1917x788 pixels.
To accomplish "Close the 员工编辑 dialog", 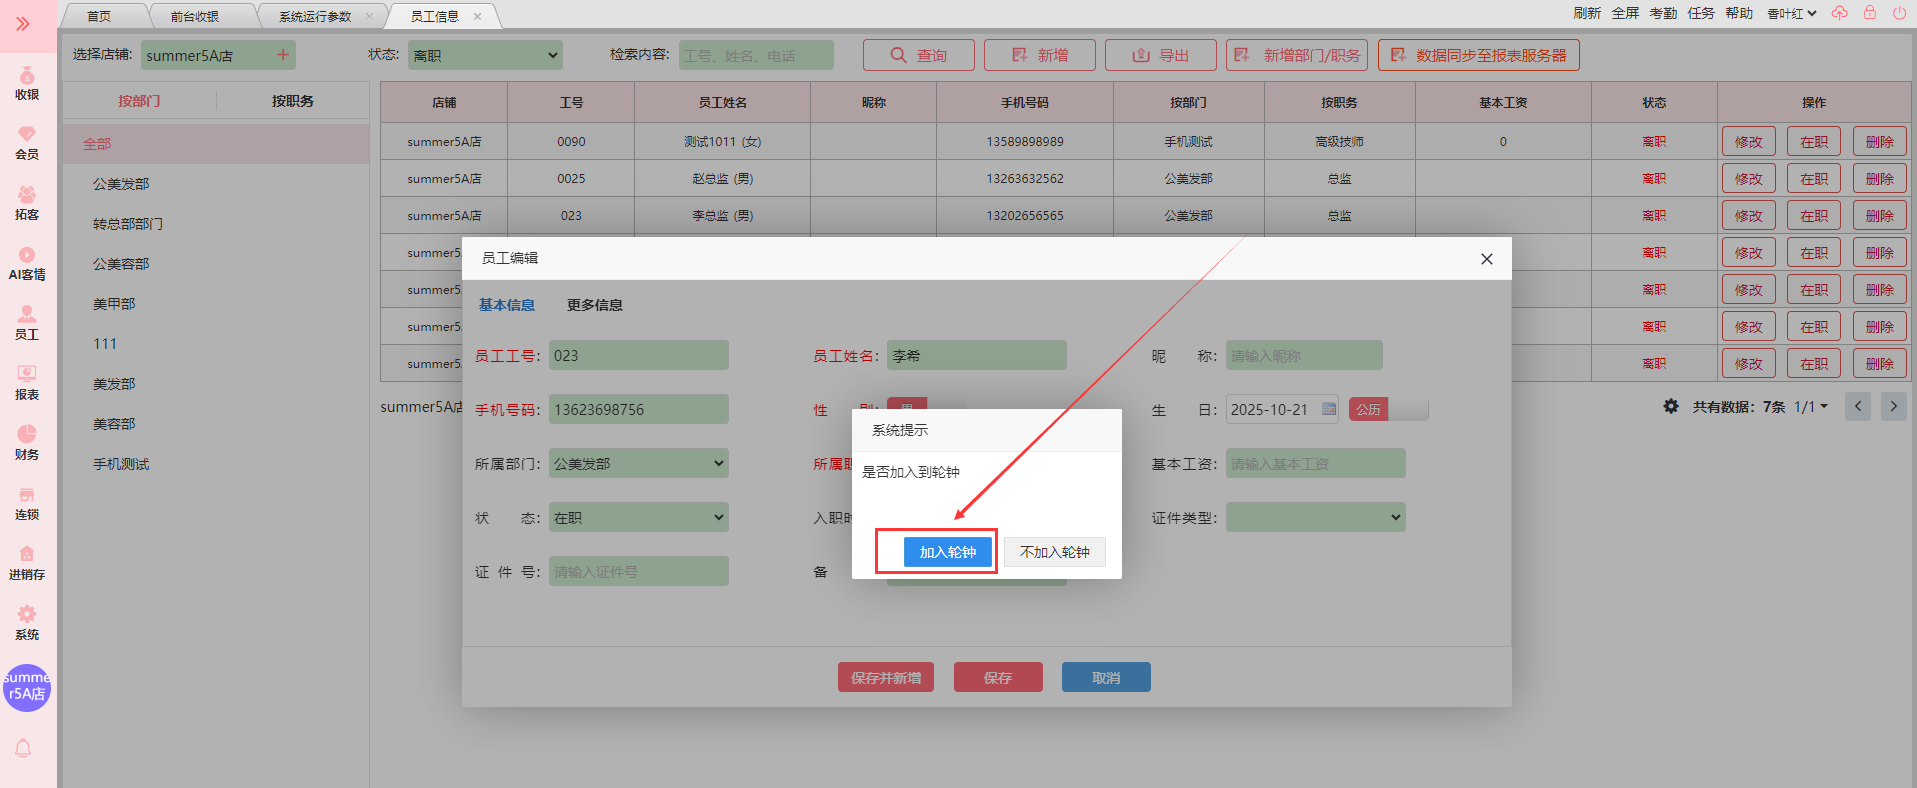I will click(x=1486, y=259).
